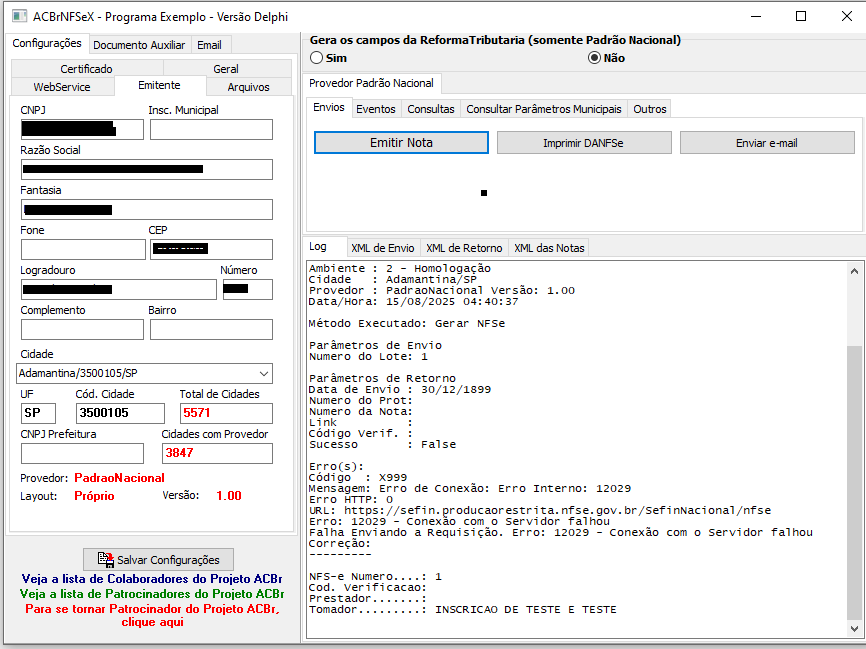Click the log line 'Data/Hora: 15/08/2025 04:40:37'

pyautogui.click(x=414, y=302)
